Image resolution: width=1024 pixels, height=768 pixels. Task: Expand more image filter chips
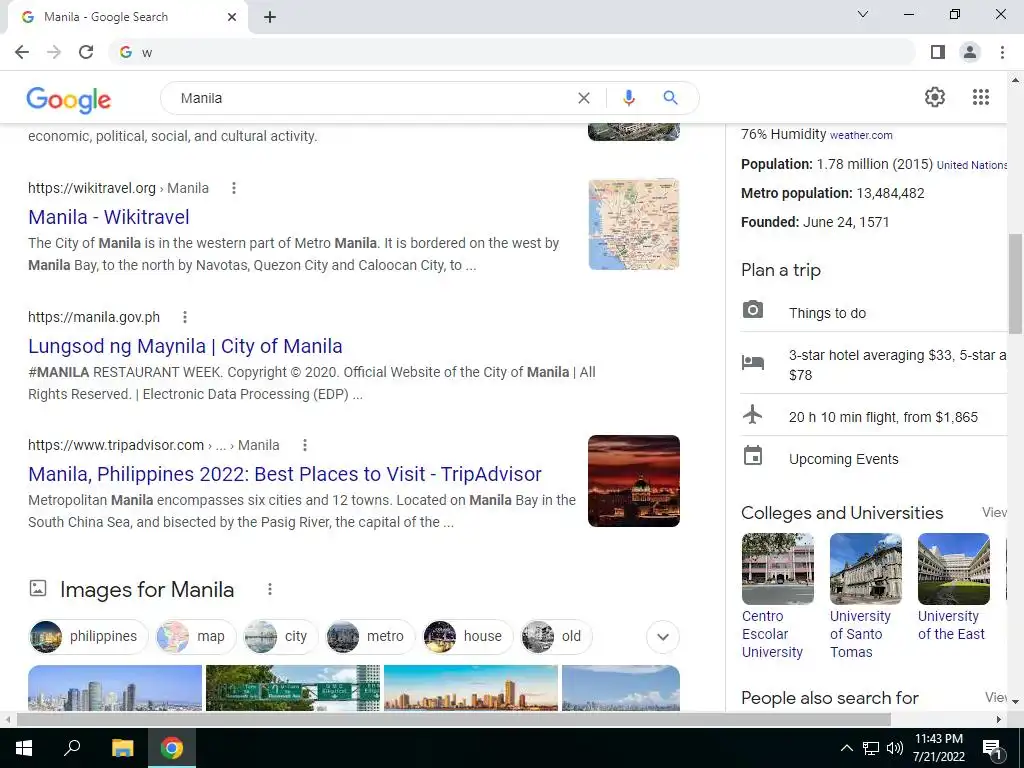[x=663, y=637]
